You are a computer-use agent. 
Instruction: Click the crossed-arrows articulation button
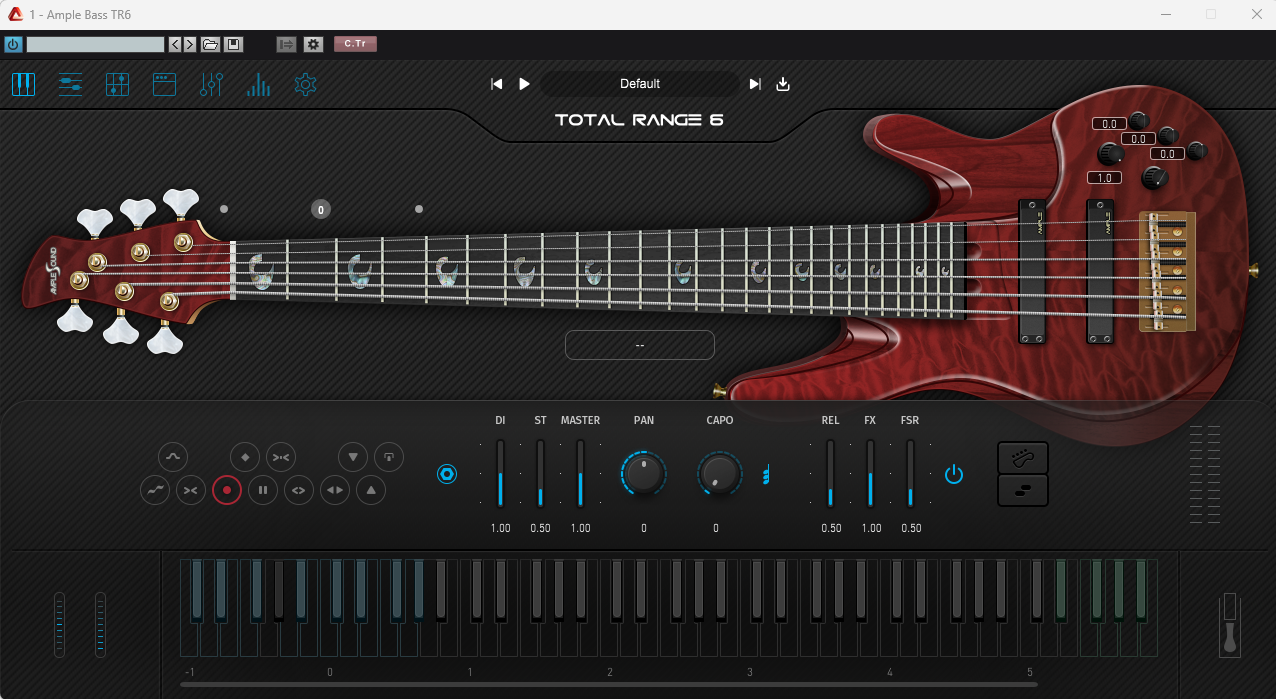click(191, 490)
